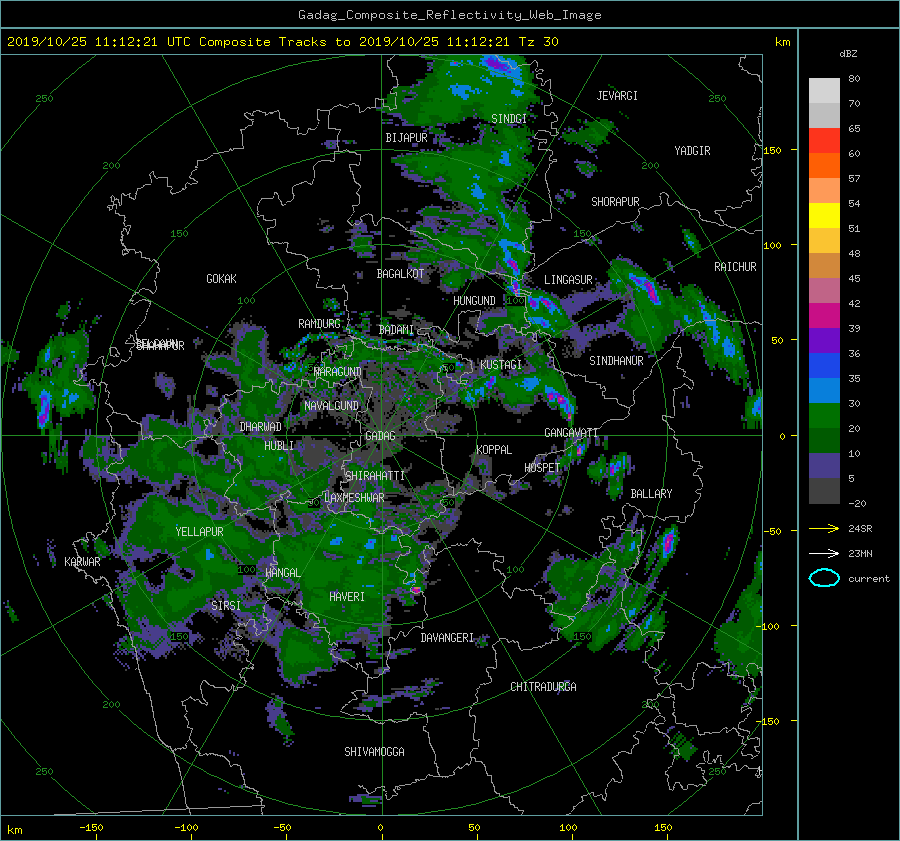Click the KUSTAGI city label
900x841 pixels.
click(x=501, y=365)
